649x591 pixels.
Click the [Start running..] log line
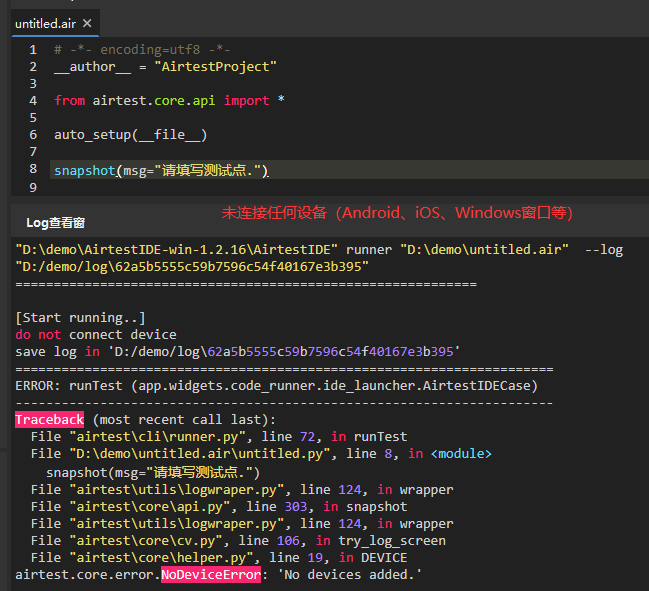click(x=80, y=318)
